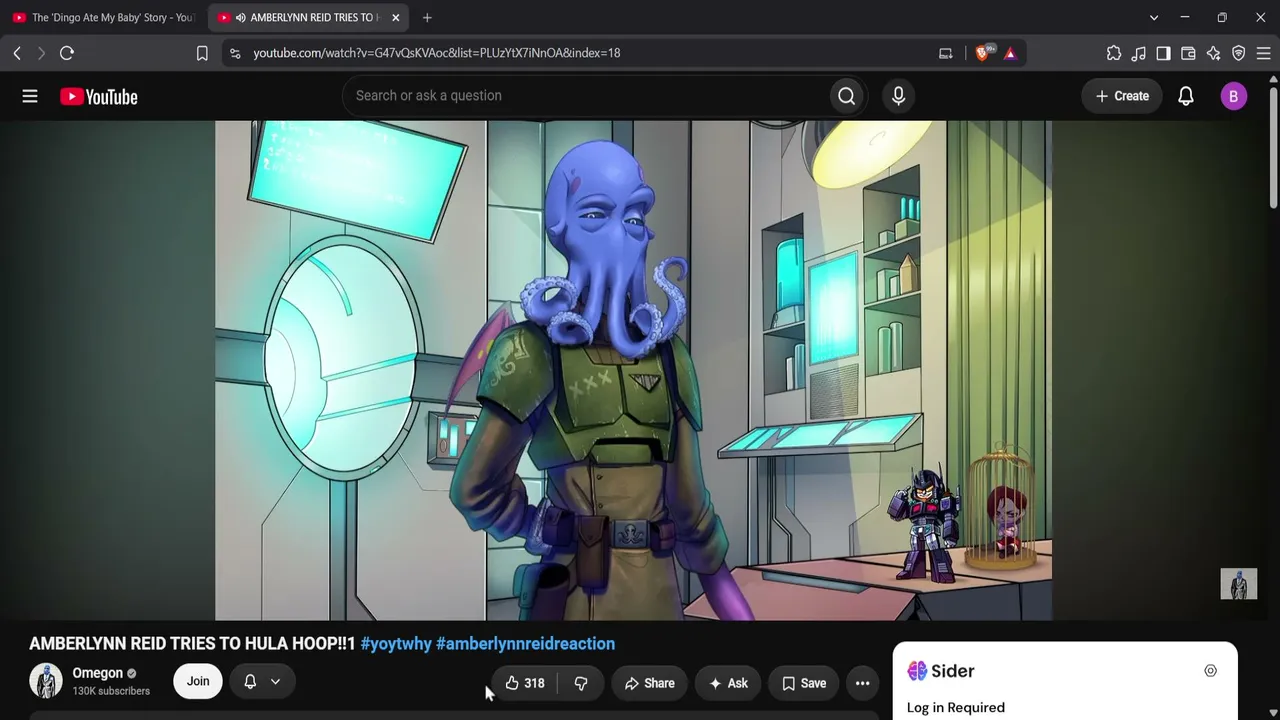Join the Omegon channel
1280x720 pixels.
pyautogui.click(x=198, y=682)
